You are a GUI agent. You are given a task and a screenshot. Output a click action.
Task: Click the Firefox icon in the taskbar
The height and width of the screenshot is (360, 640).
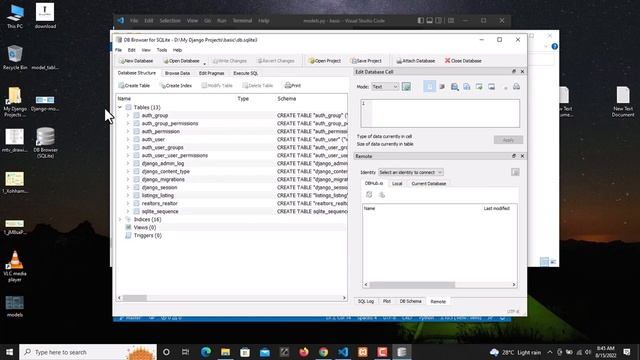(304, 352)
